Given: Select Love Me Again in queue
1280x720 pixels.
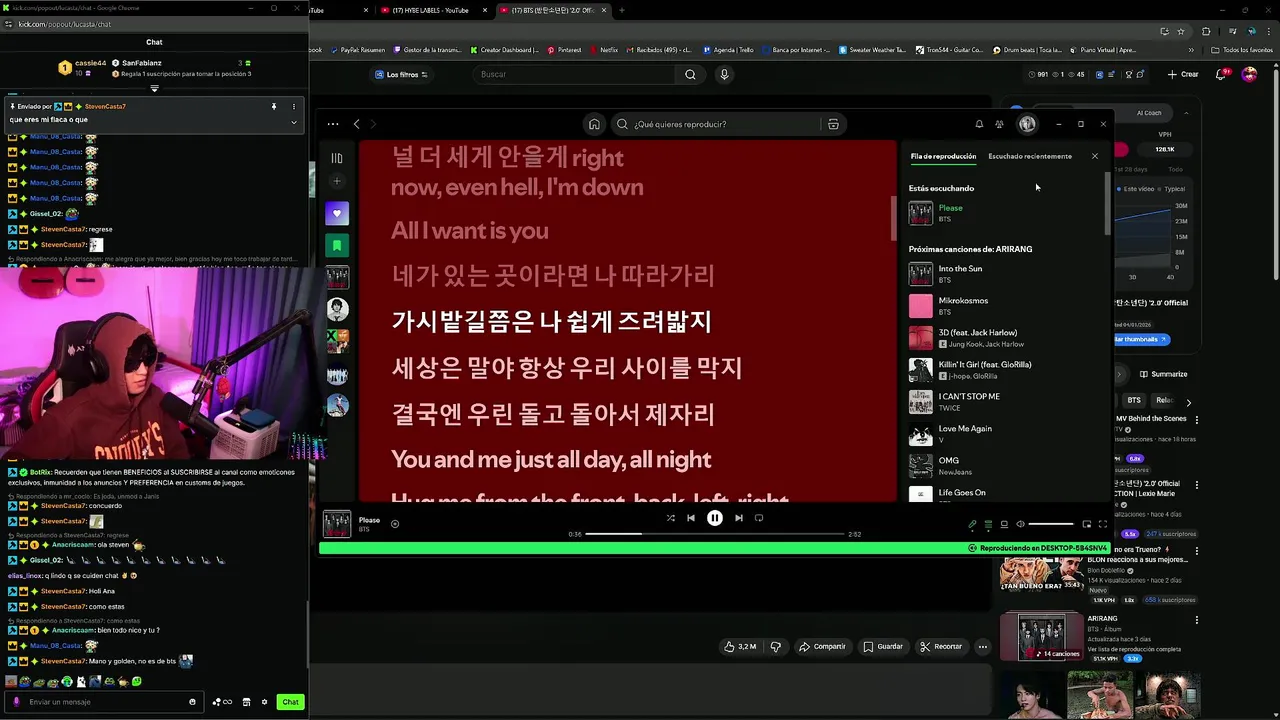Looking at the screenshot, I should pyautogui.click(x=1004, y=434).
